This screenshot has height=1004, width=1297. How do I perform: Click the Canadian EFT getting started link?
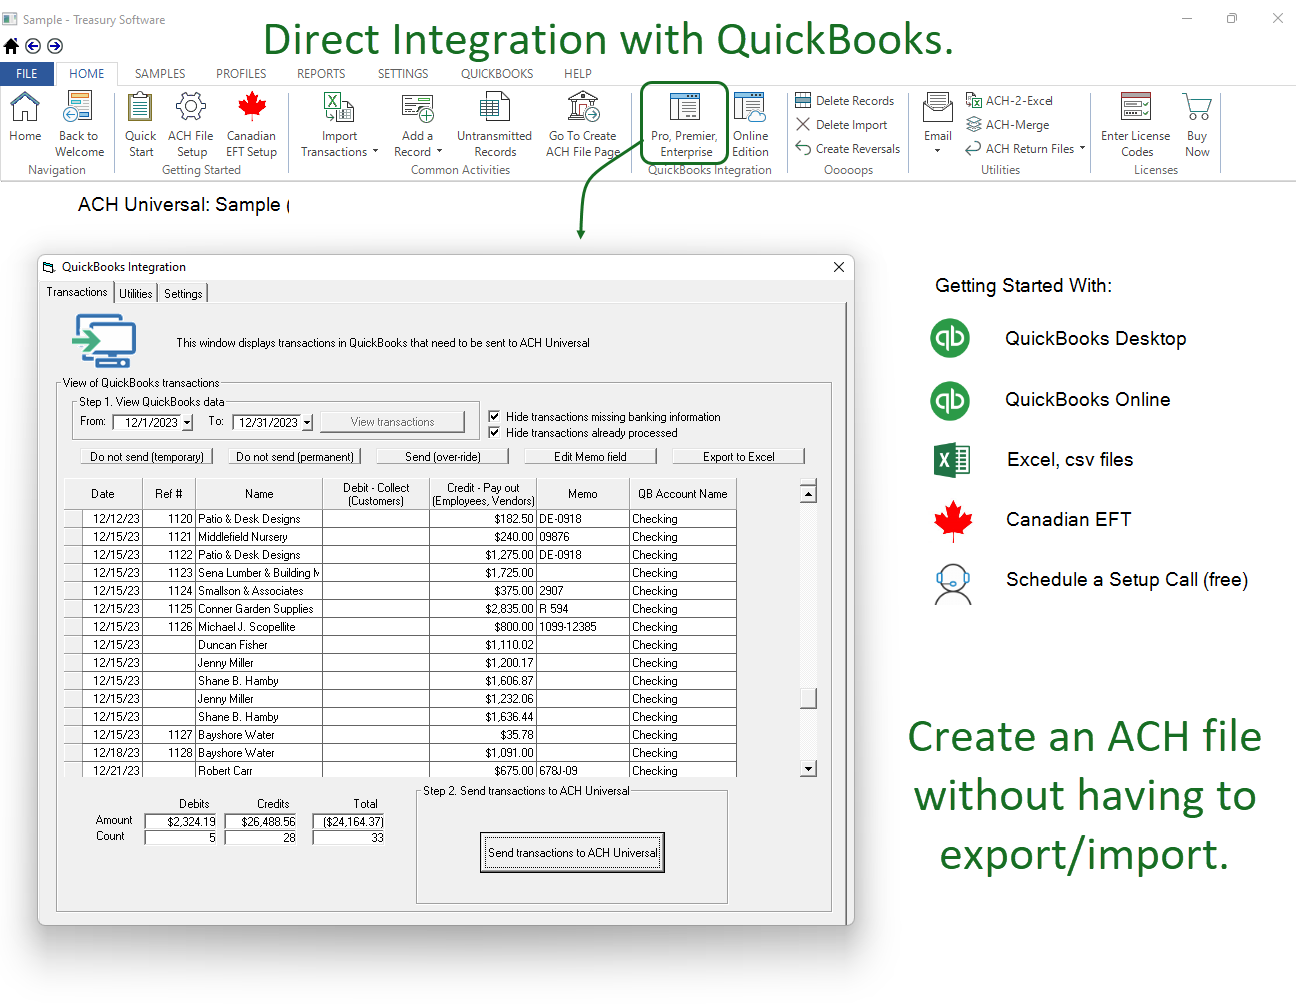point(1068,520)
